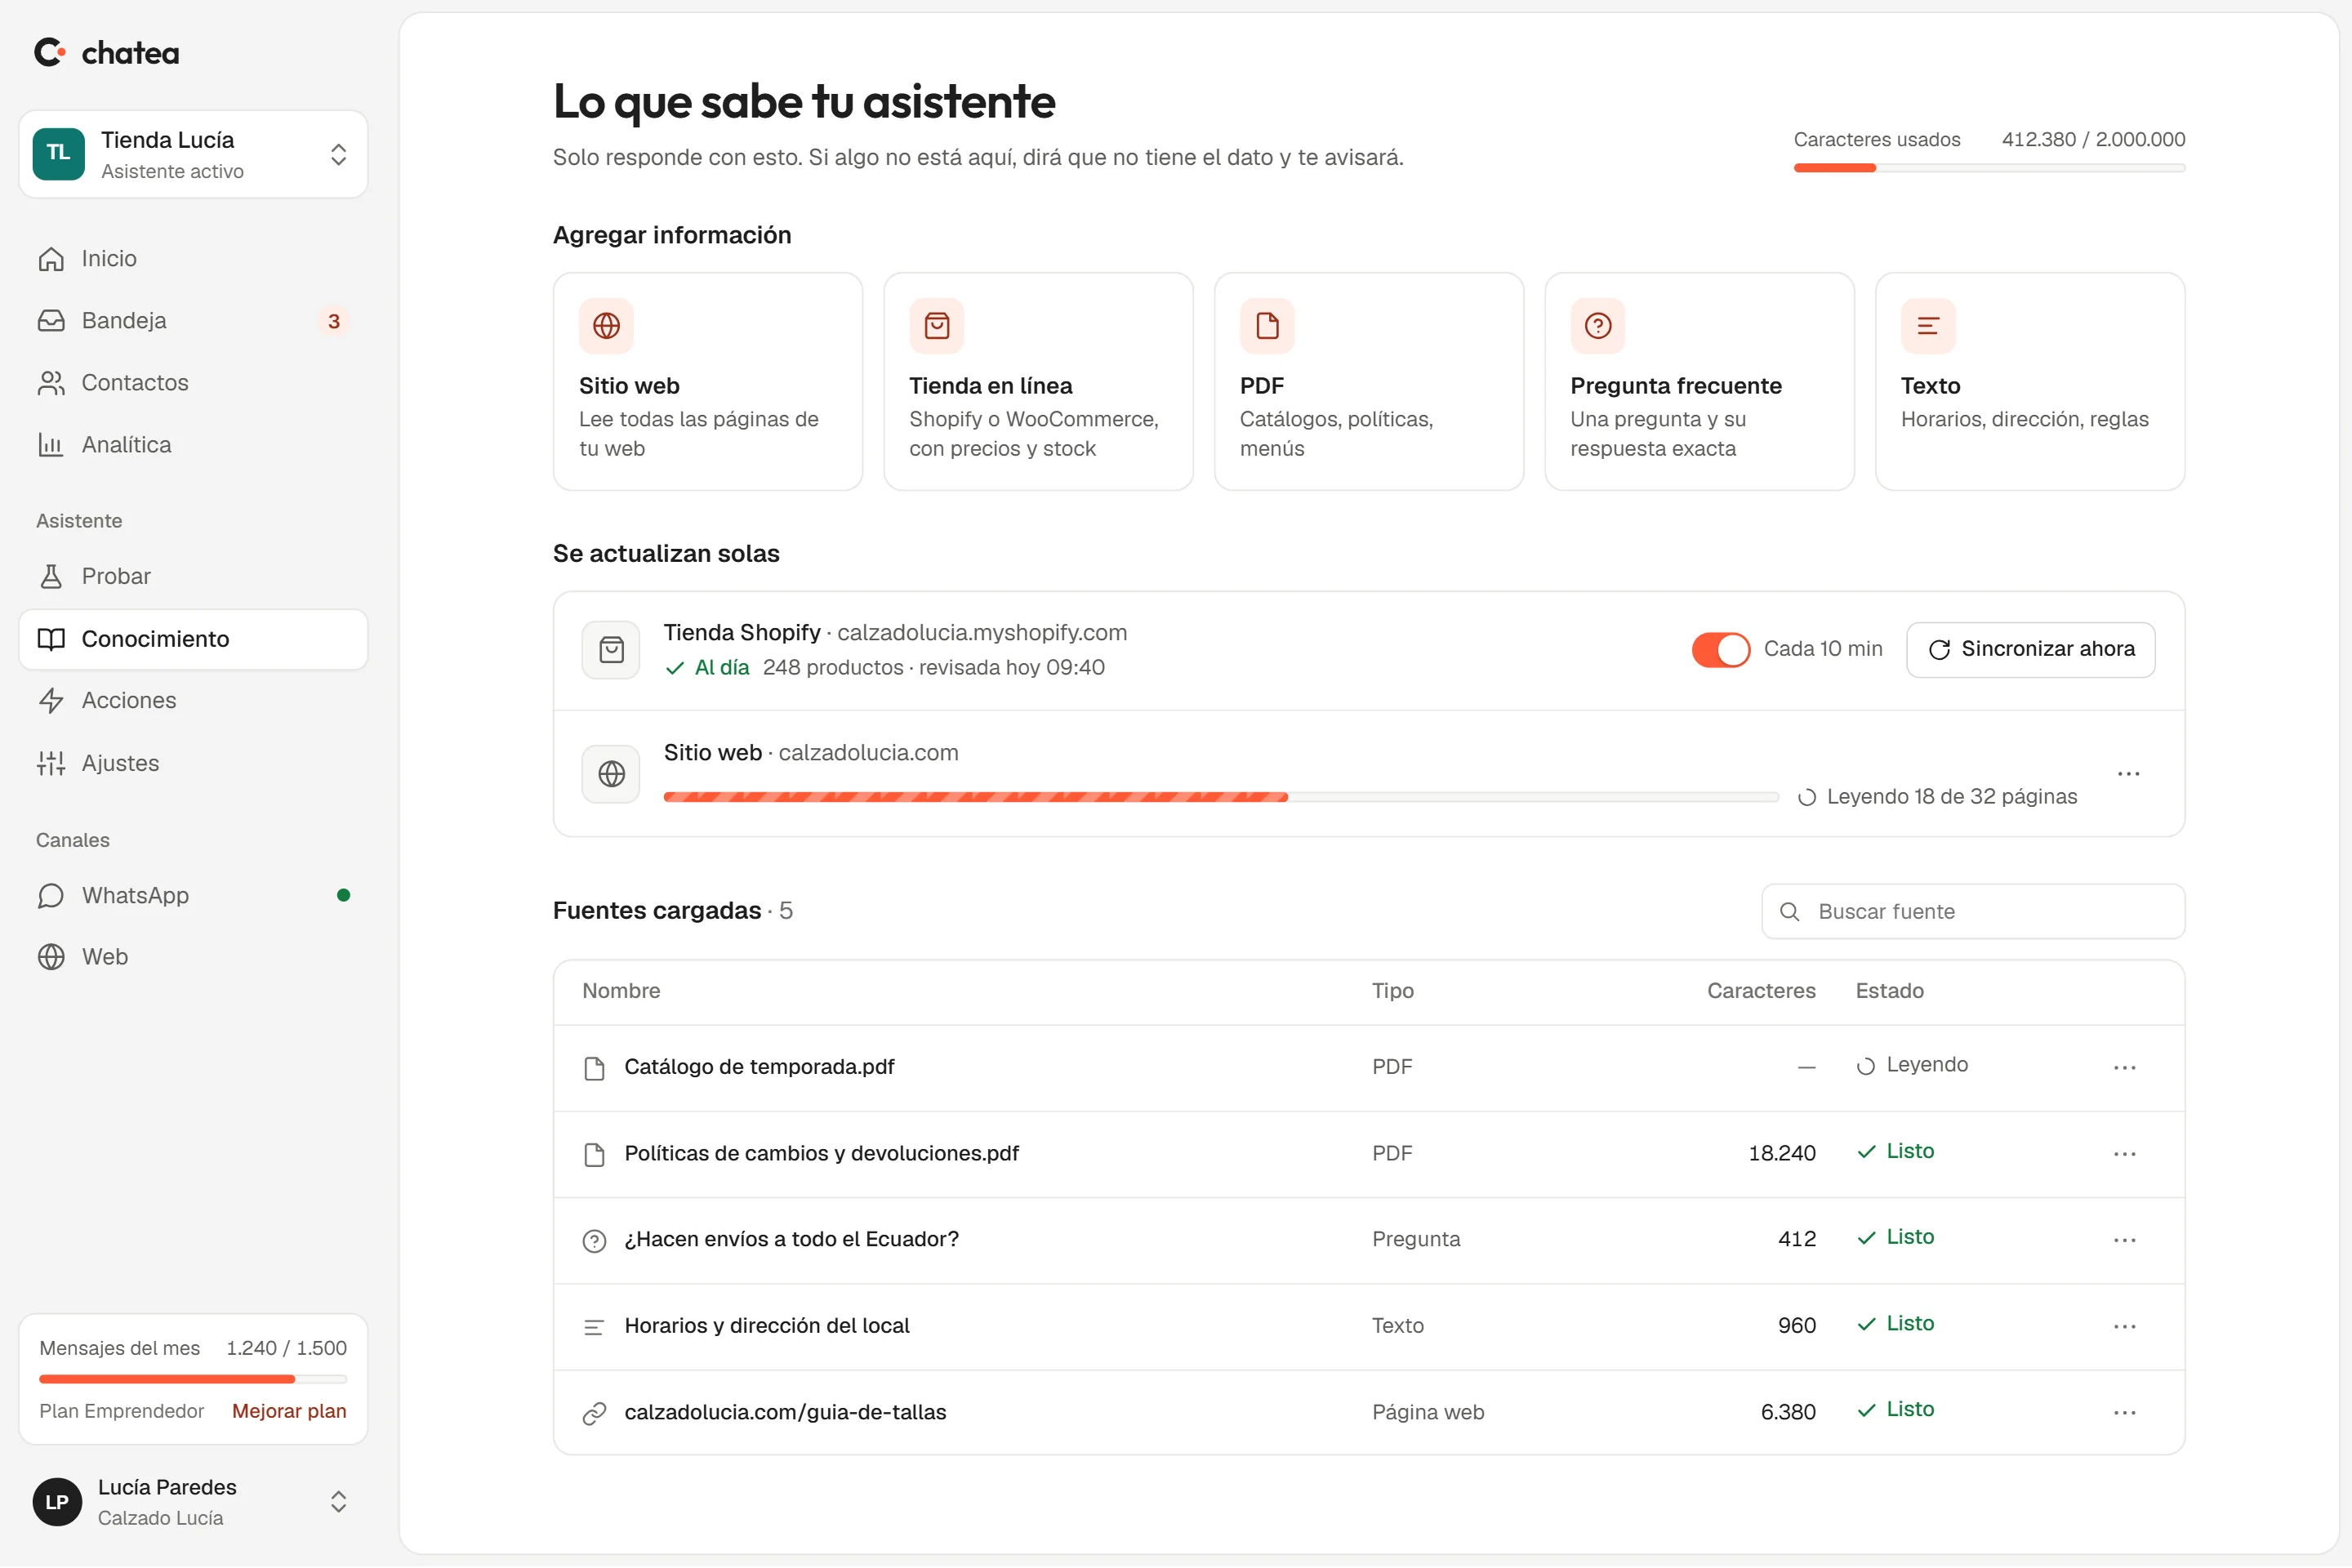This screenshot has height=1568, width=2352.
Task: Open options menu for Políticas de cambios row
Action: tap(2125, 1154)
